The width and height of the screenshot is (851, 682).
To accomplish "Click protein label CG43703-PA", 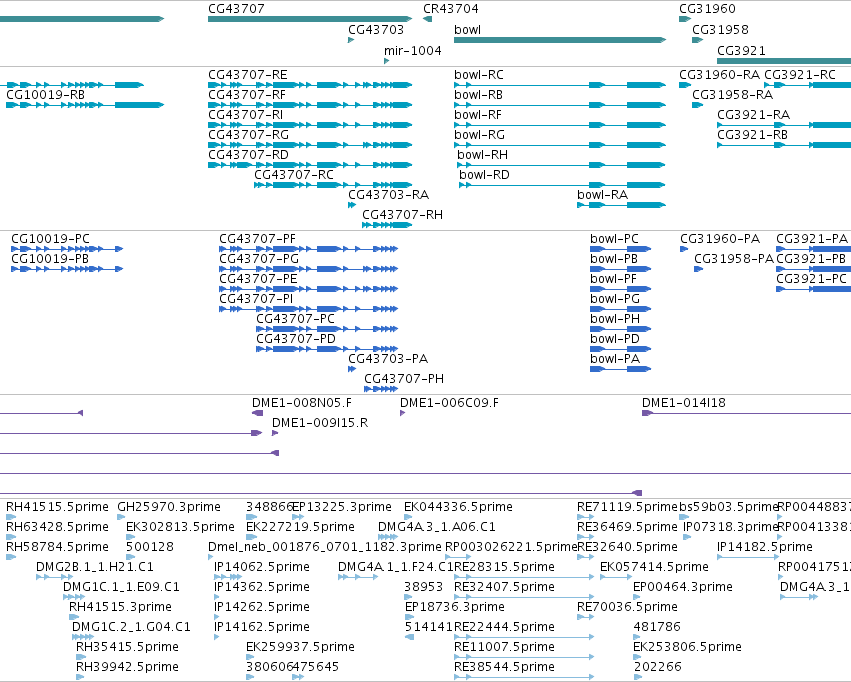I will 388,359.
